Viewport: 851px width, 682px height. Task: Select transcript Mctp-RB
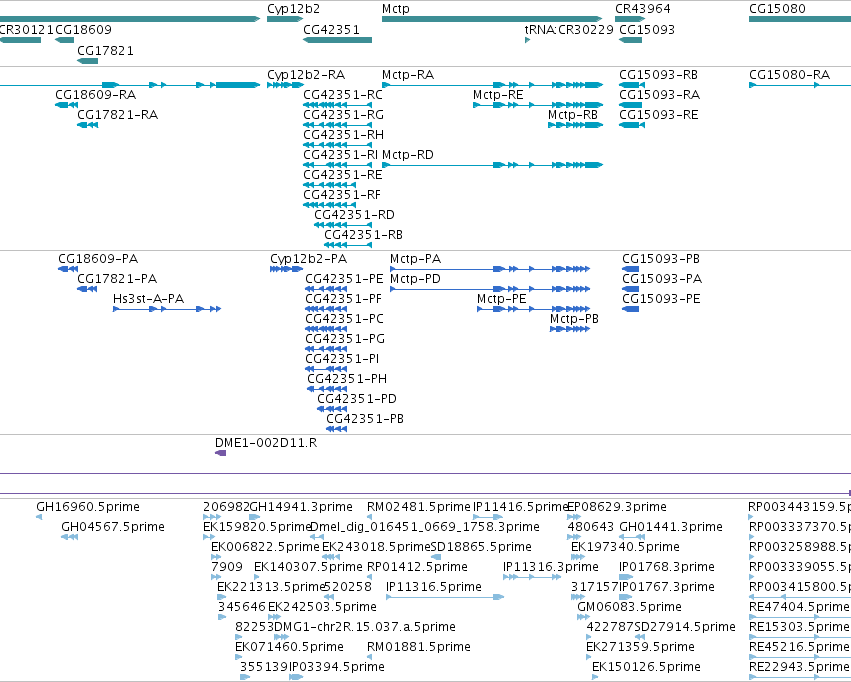click(573, 115)
